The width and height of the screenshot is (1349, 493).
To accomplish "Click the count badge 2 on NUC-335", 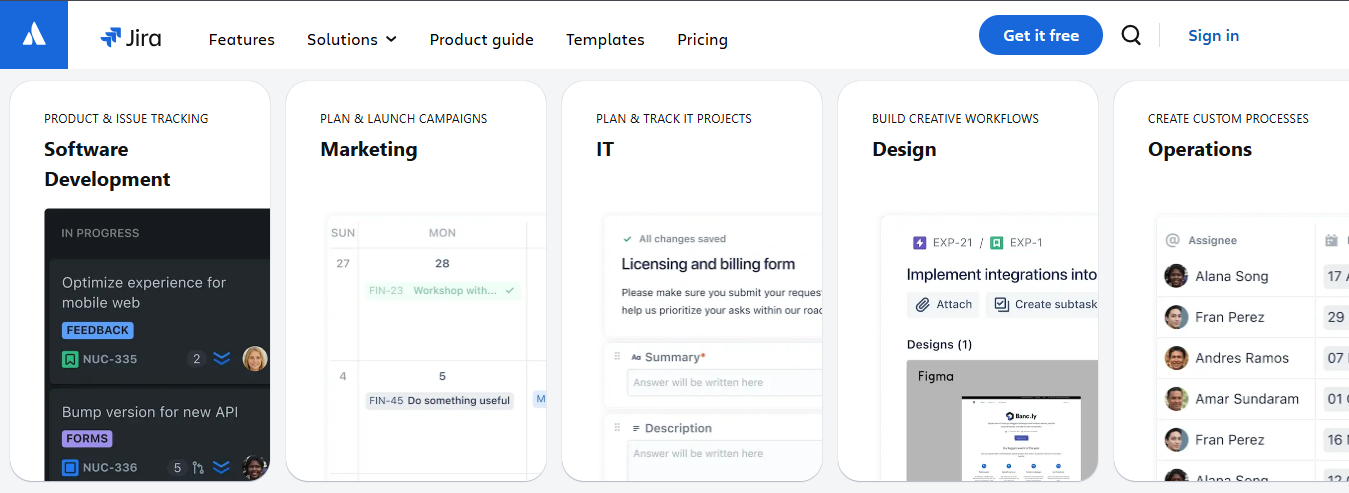I will [x=197, y=359].
